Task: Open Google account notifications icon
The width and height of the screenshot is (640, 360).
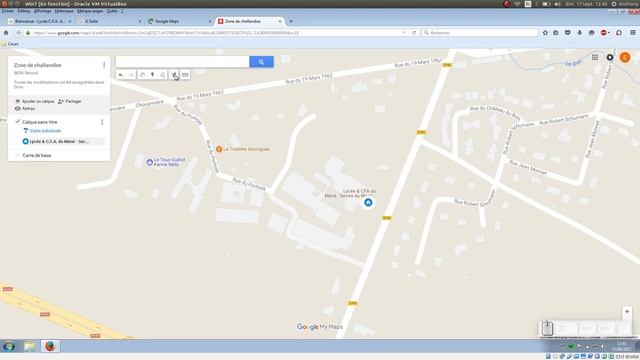Action: 610,58
